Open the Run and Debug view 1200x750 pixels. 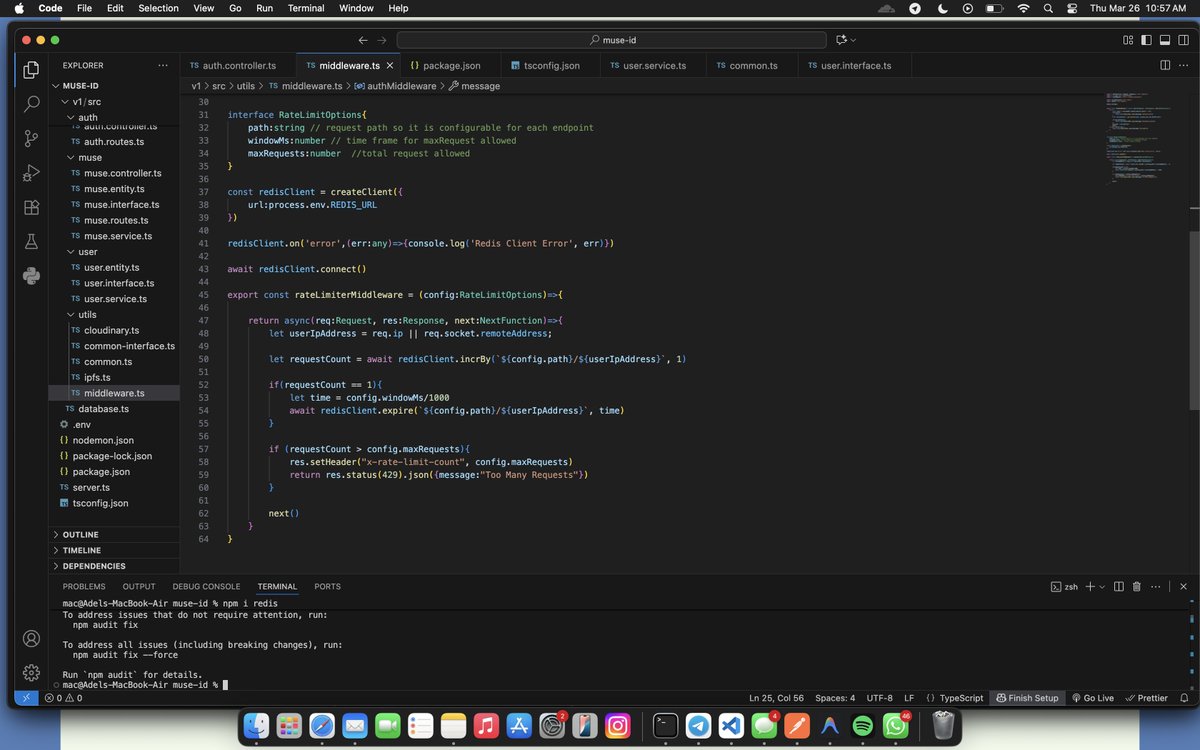point(31,173)
